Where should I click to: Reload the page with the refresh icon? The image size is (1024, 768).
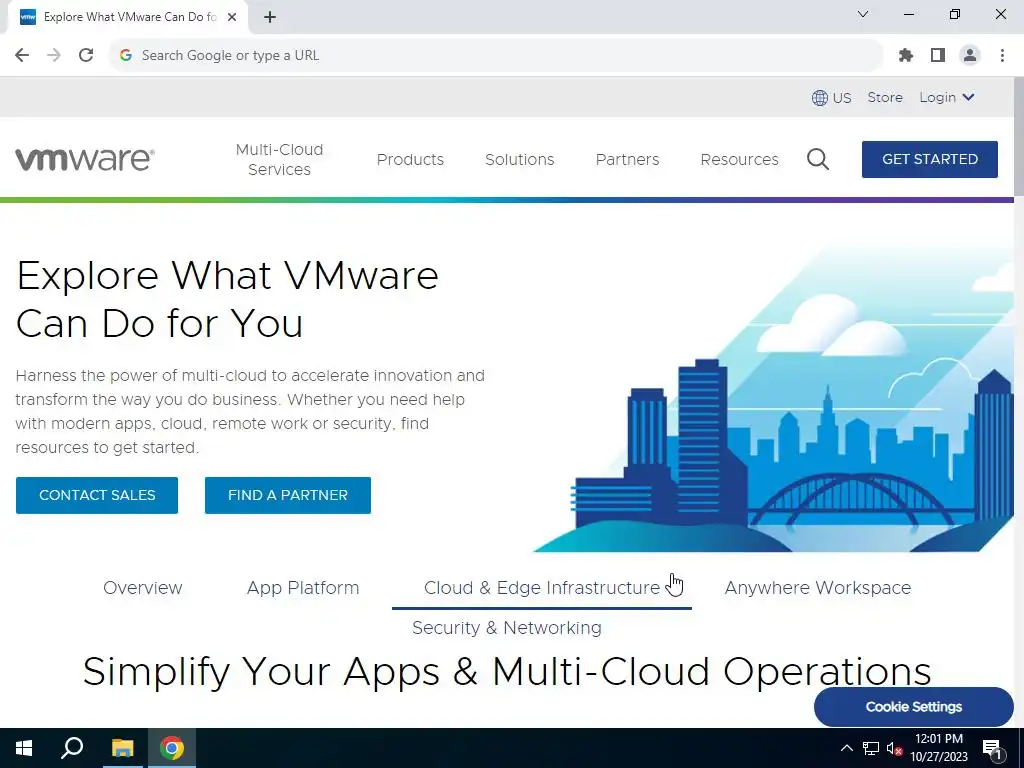[86, 56]
